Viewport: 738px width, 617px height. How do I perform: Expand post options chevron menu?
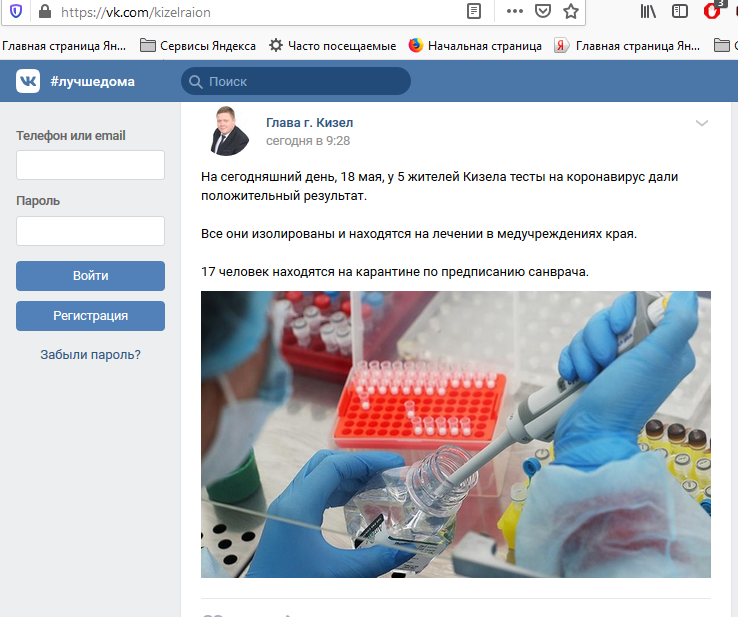point(702,123)
